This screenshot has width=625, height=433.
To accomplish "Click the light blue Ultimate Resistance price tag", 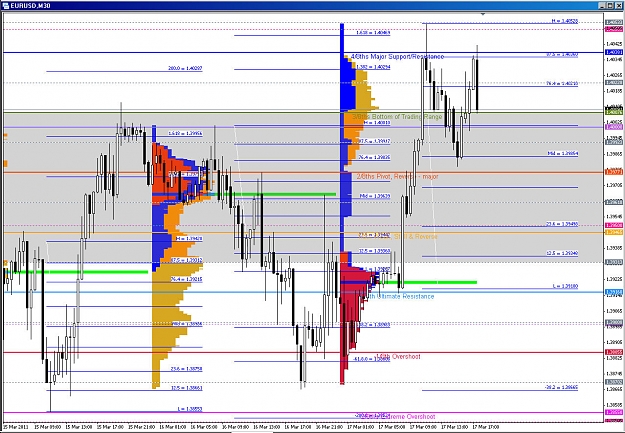I will click(614, 292).
